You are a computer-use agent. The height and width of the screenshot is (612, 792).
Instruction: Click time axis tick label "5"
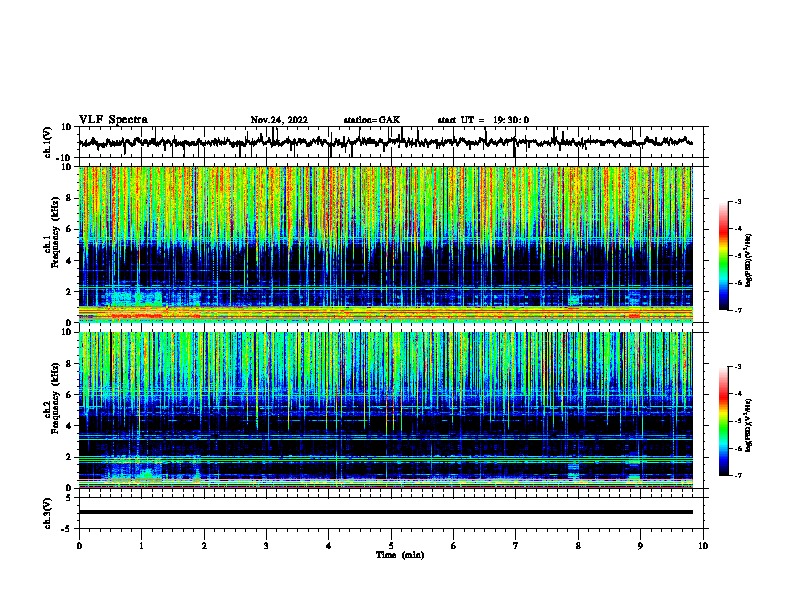391,545
